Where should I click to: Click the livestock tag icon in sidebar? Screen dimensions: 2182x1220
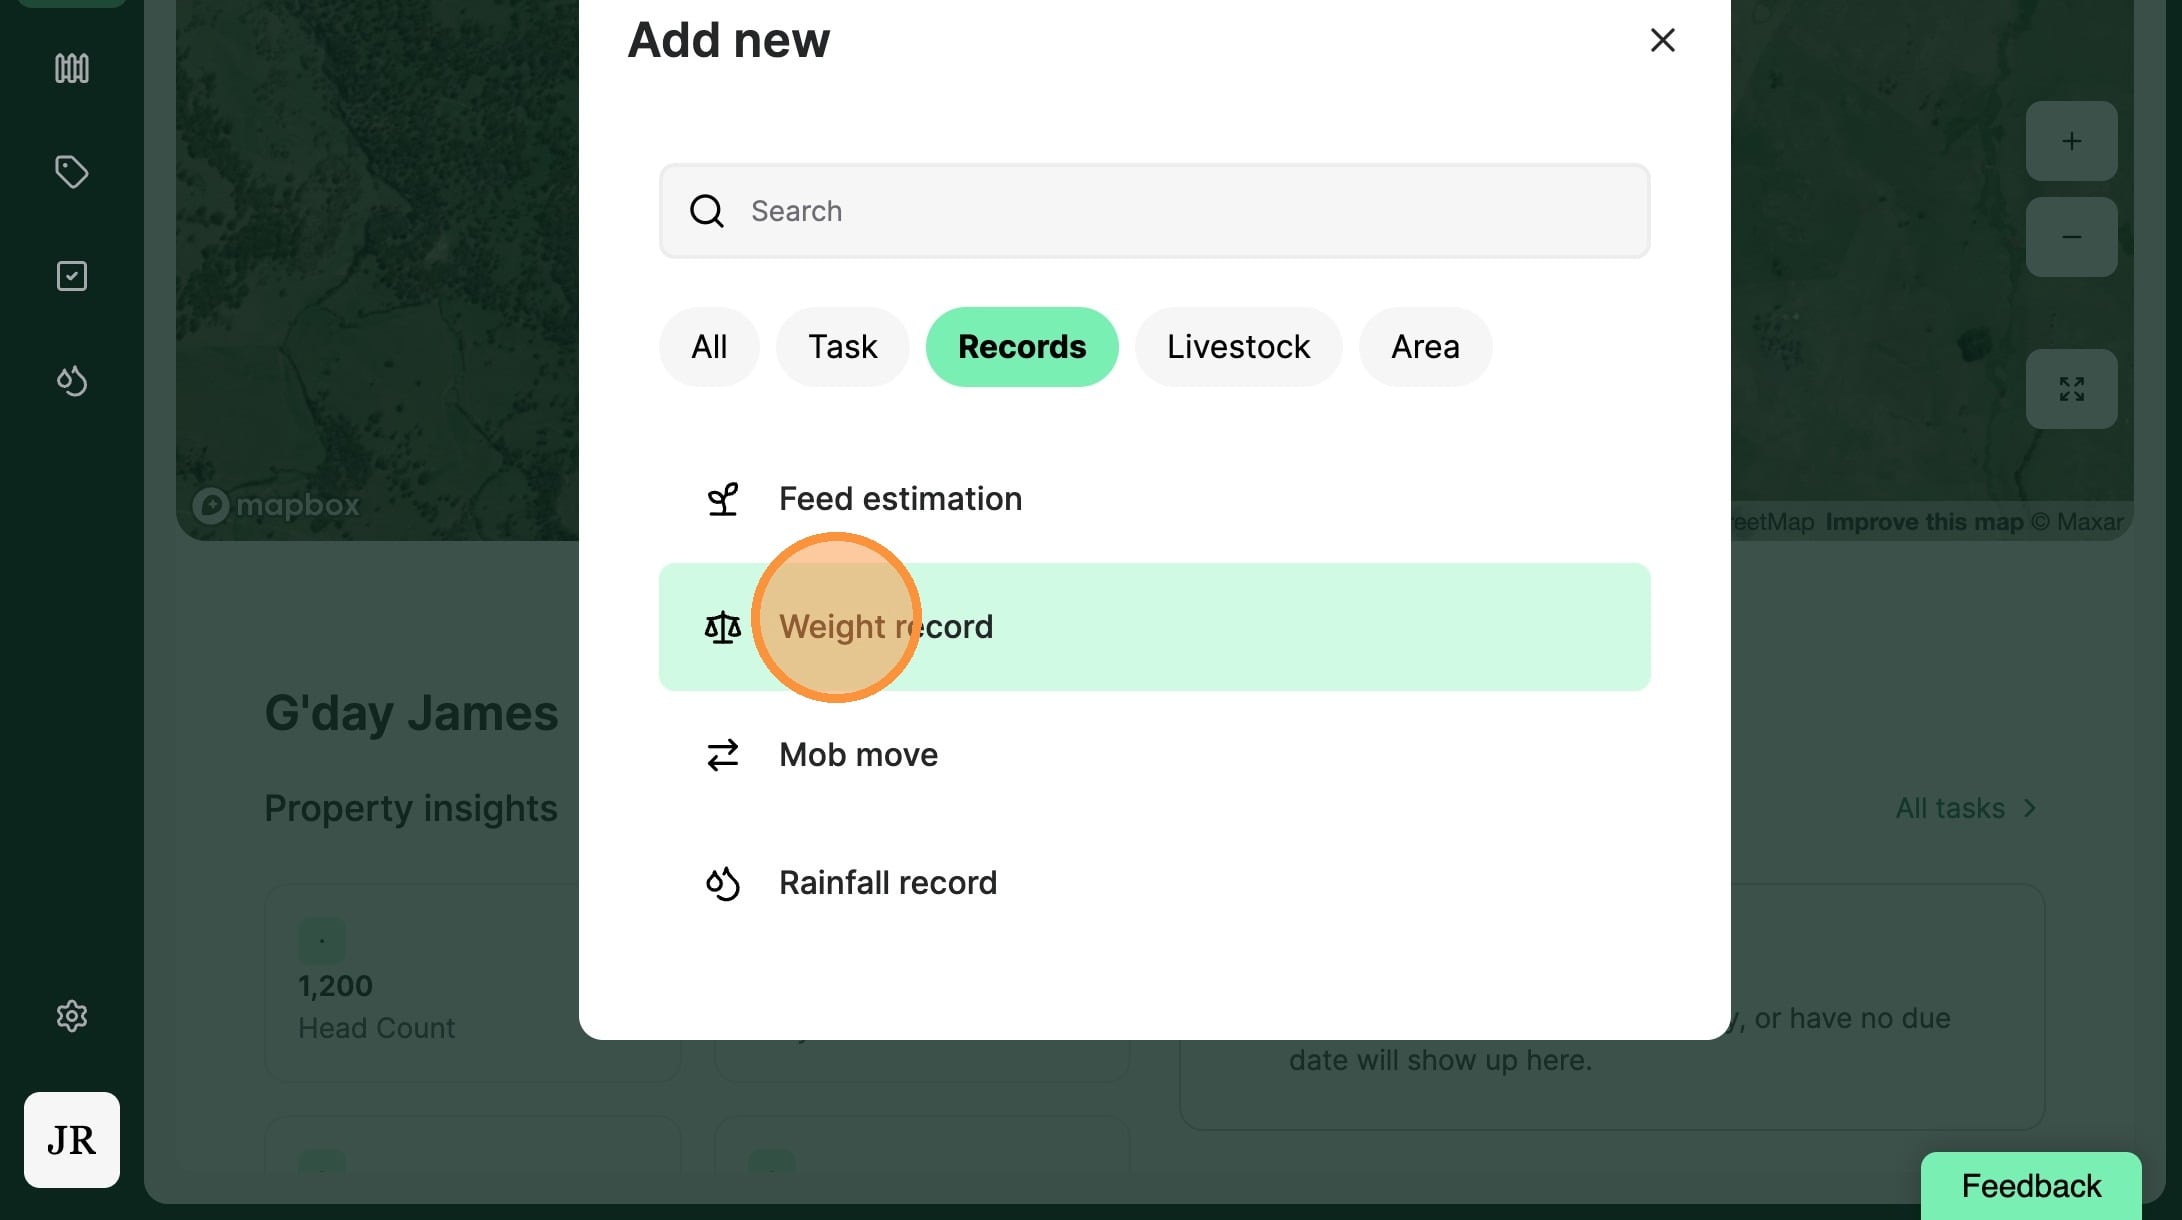tap(71, 172)
